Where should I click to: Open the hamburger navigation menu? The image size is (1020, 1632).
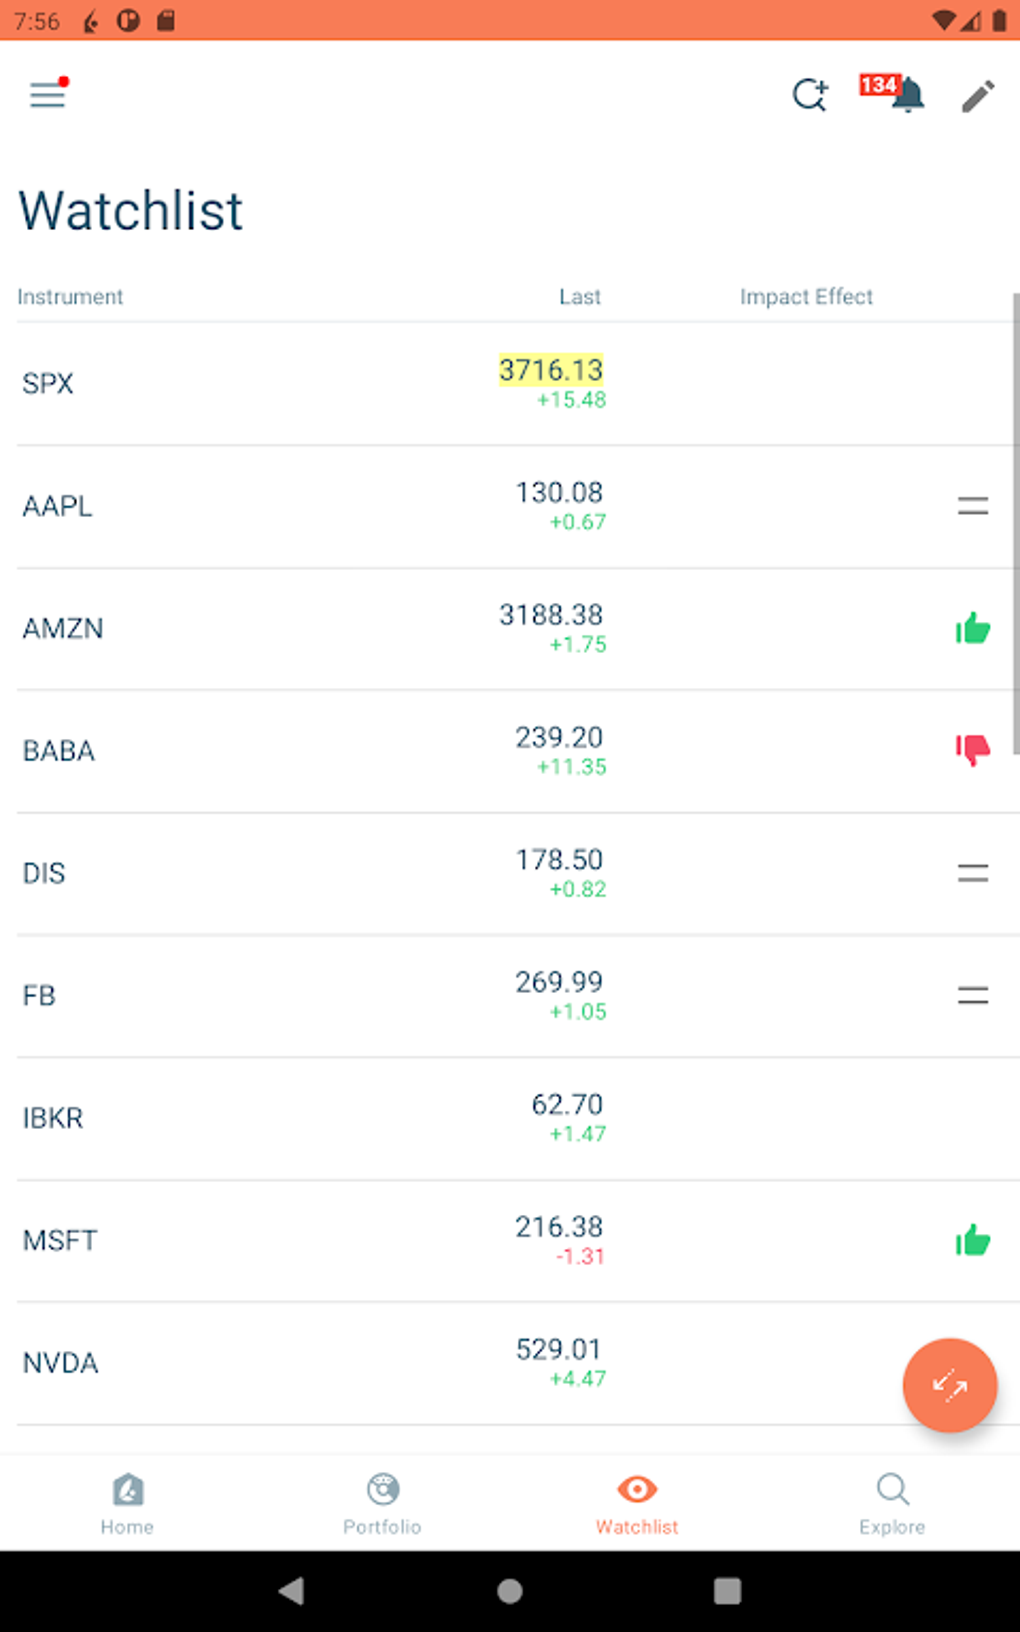[x=47, y=95]
